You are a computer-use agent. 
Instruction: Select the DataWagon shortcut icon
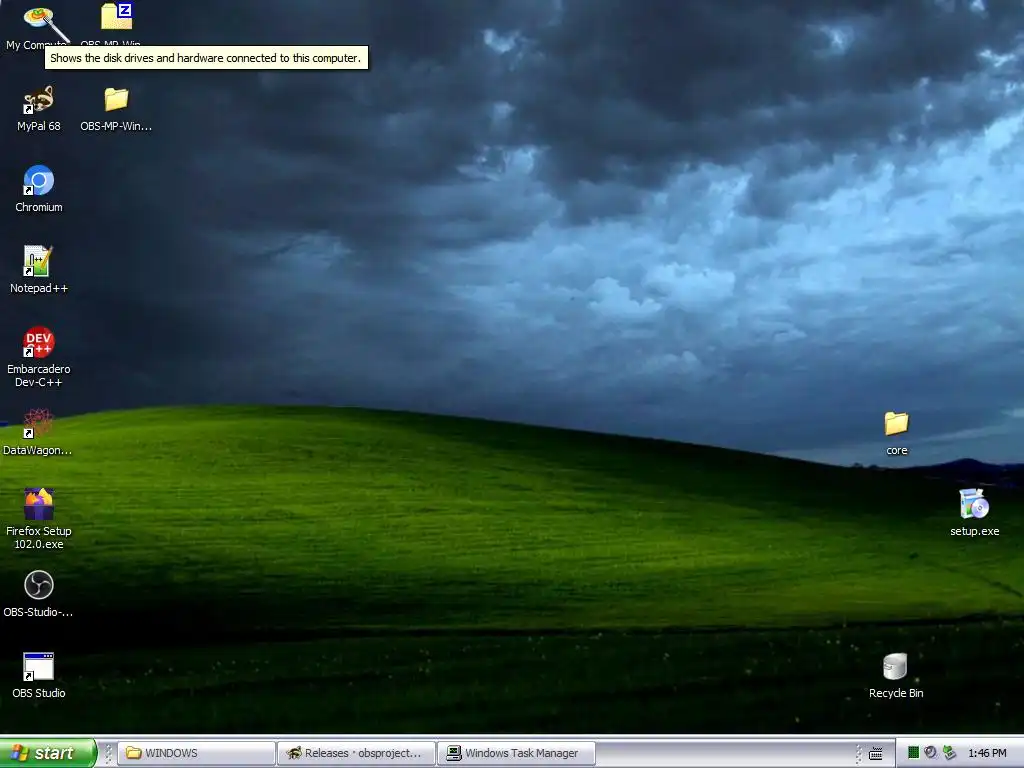click(39, 423)
